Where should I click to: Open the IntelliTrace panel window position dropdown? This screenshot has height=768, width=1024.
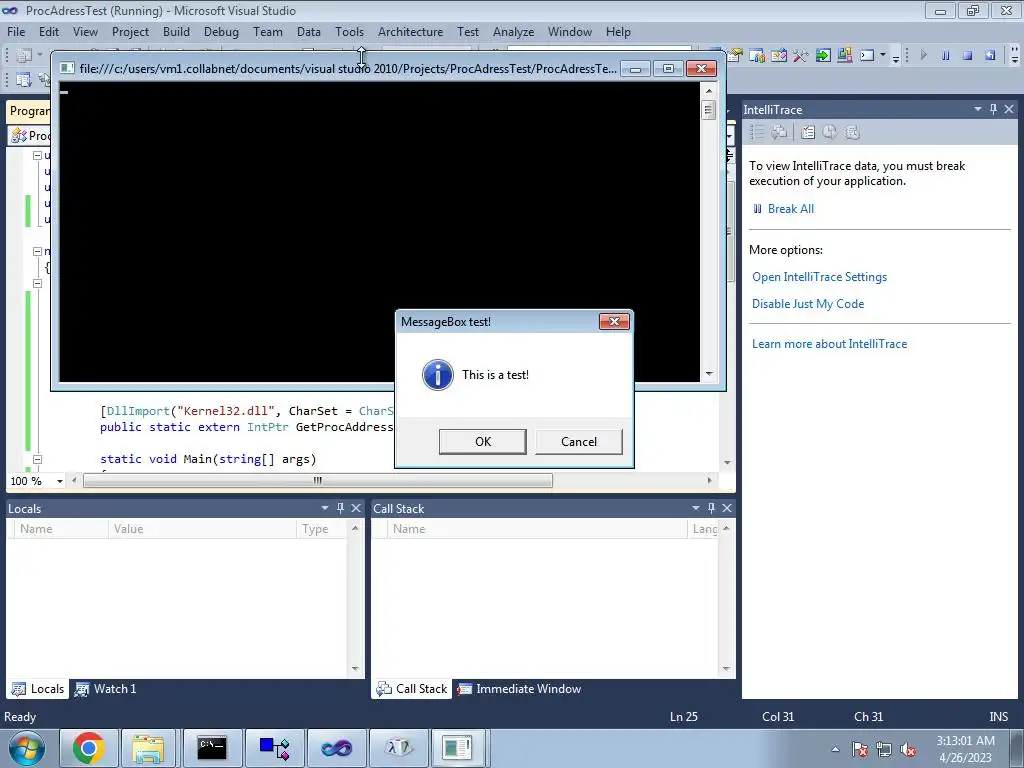pos(978,109)
